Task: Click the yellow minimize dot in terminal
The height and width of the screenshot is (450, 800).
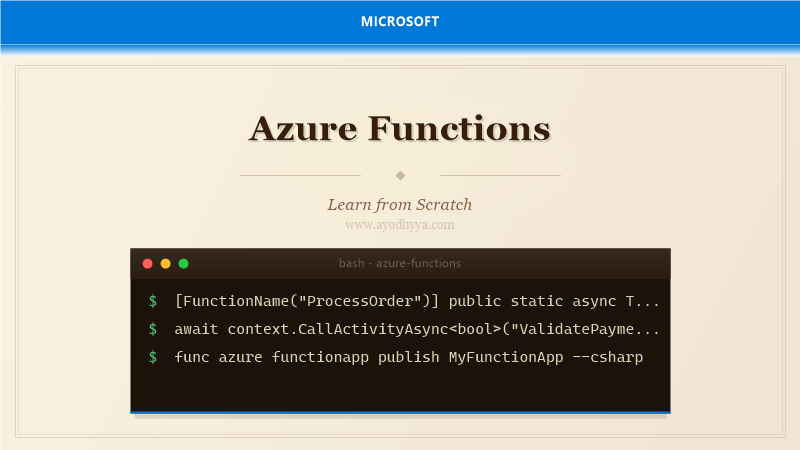Action: (x=165, y=263)
